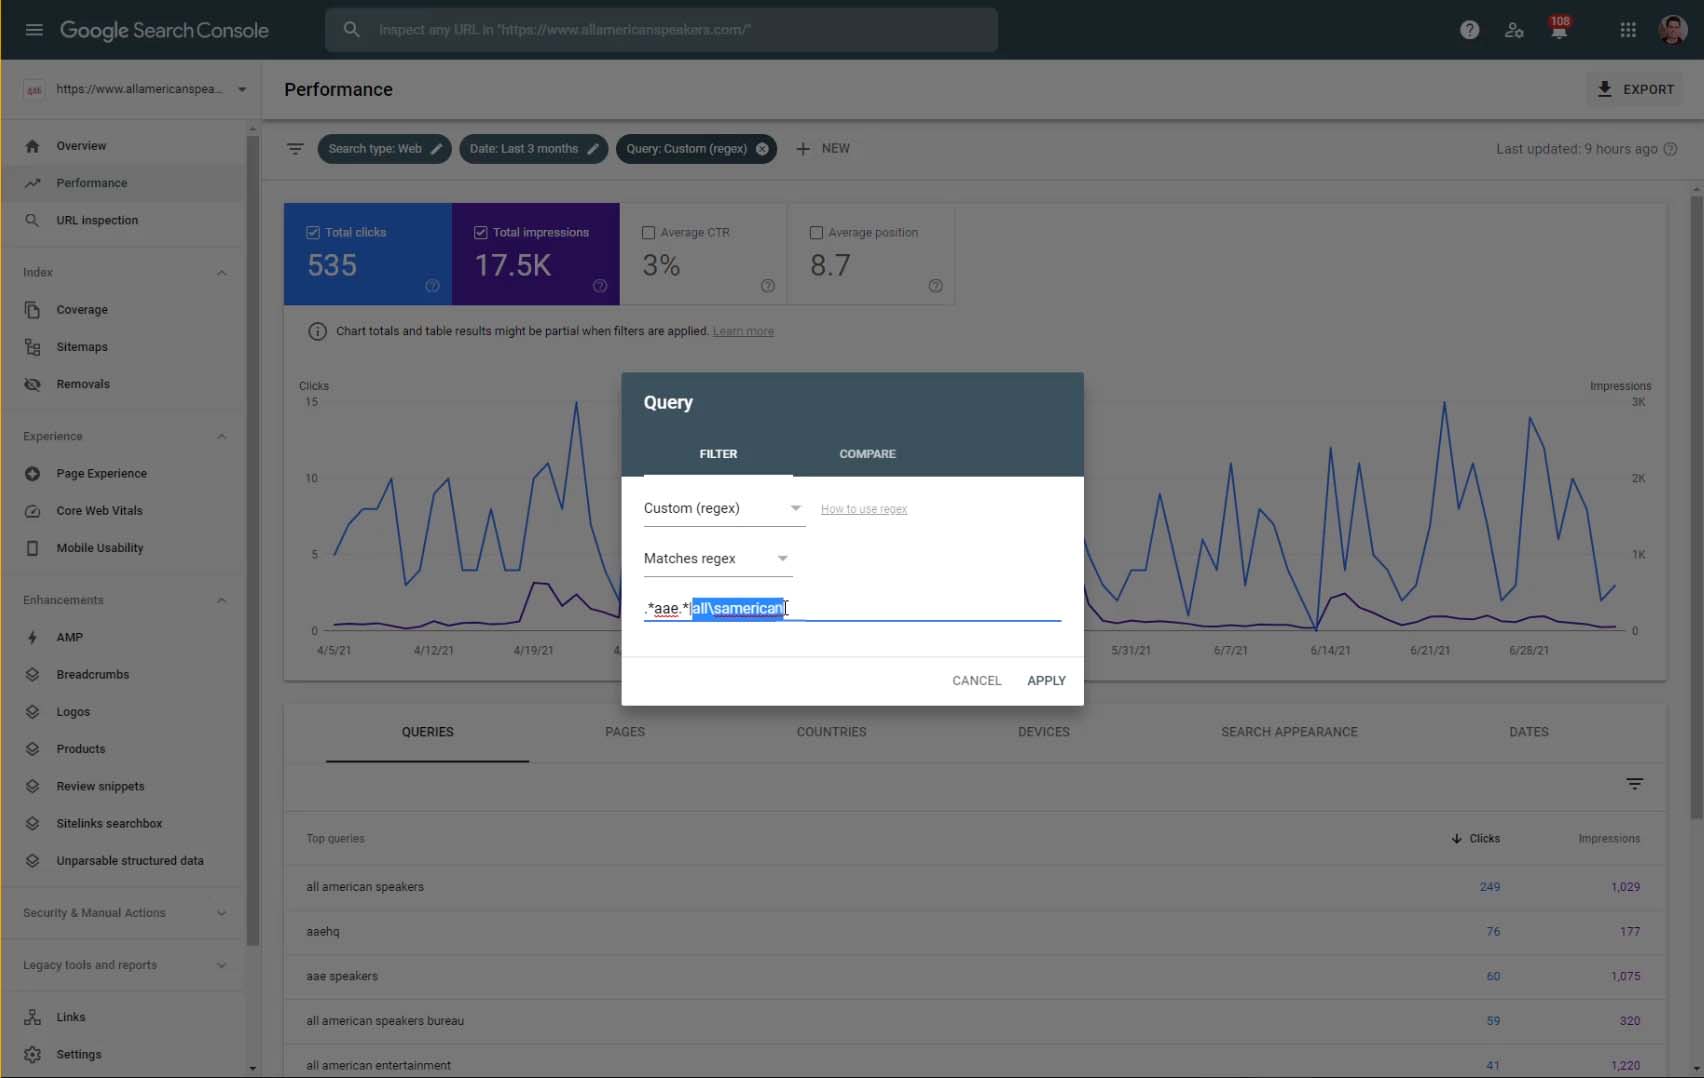Open the Custom (regex) filter type dropdown
1704x1078 pixels.
(723, 508)
